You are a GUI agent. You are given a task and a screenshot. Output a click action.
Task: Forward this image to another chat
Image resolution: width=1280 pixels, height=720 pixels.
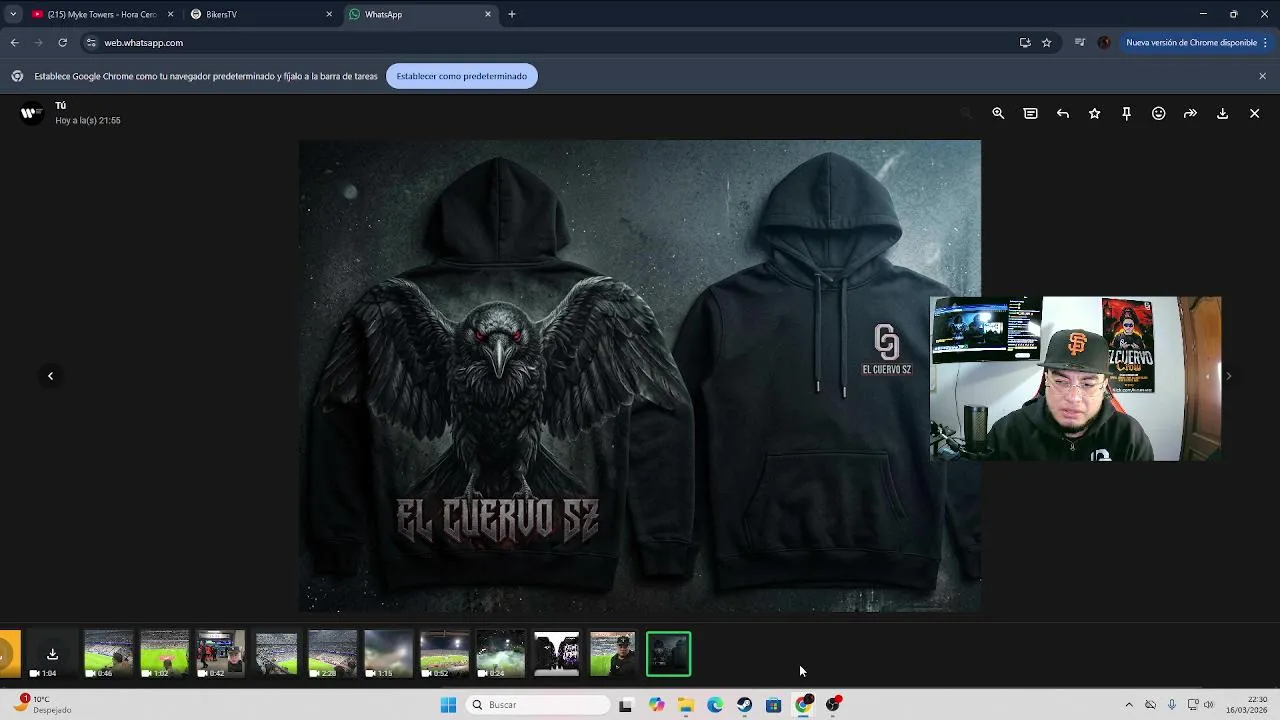click(1190, 114)
